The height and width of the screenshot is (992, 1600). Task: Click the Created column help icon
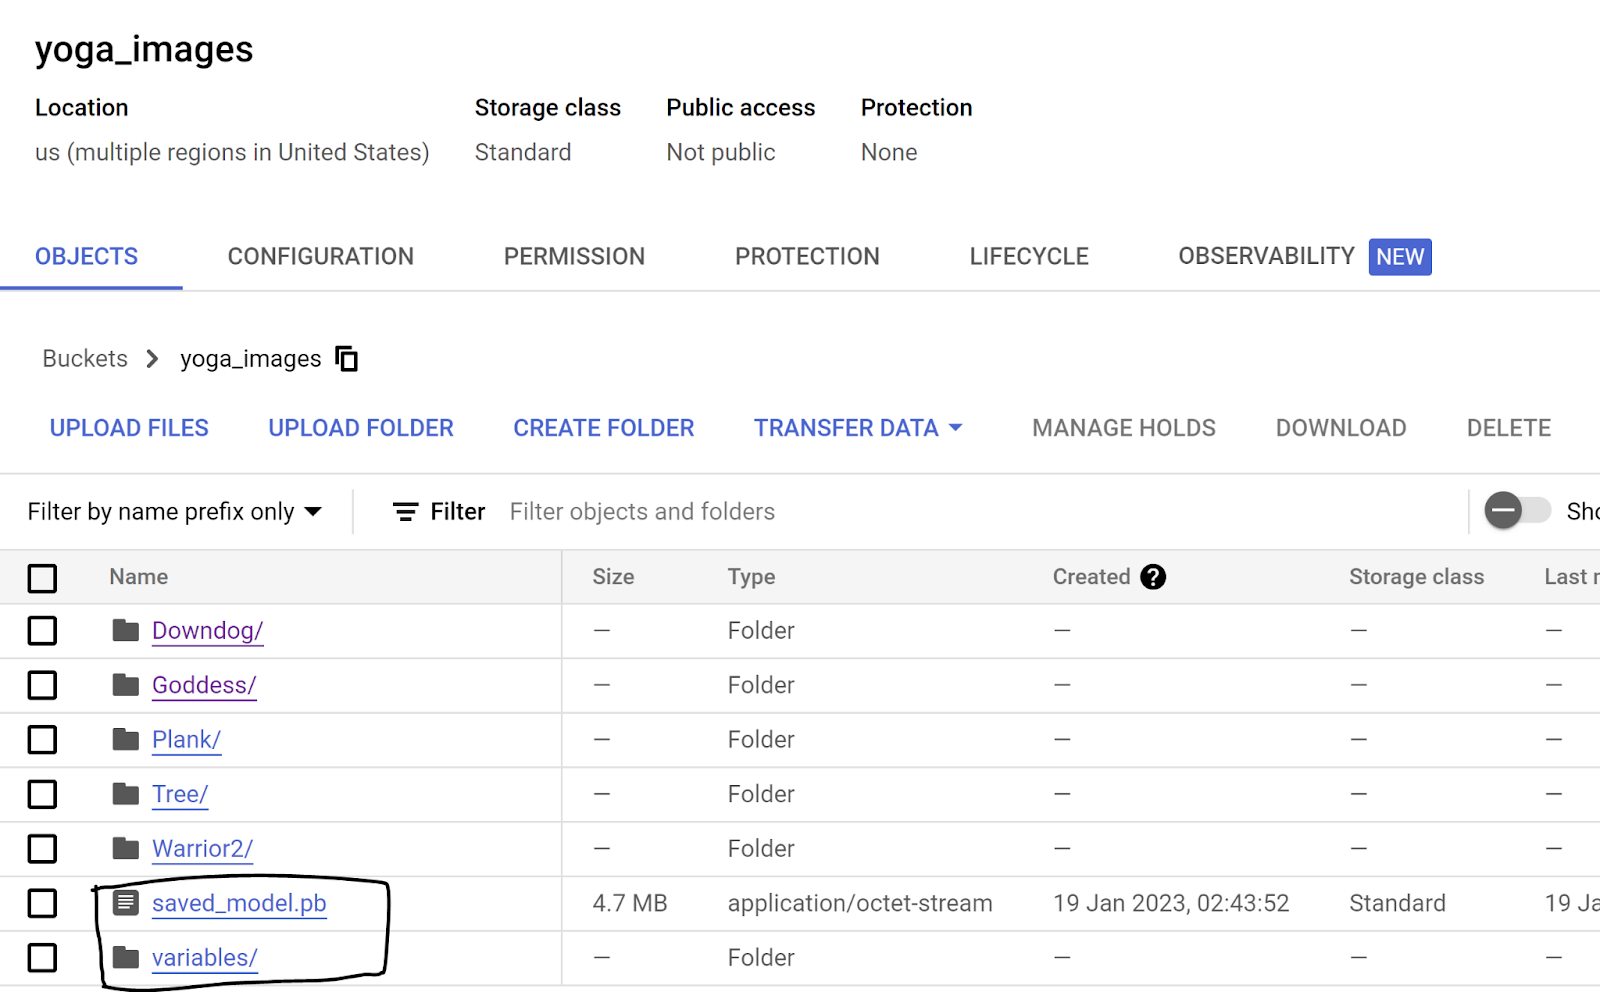[1153, 577]
